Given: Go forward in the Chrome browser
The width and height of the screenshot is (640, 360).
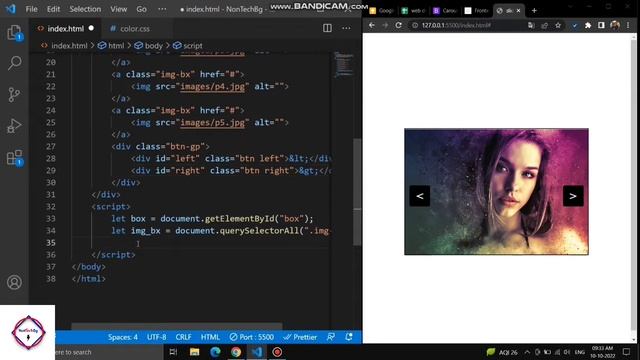Looking at the screenshot, I should [385, 25].
